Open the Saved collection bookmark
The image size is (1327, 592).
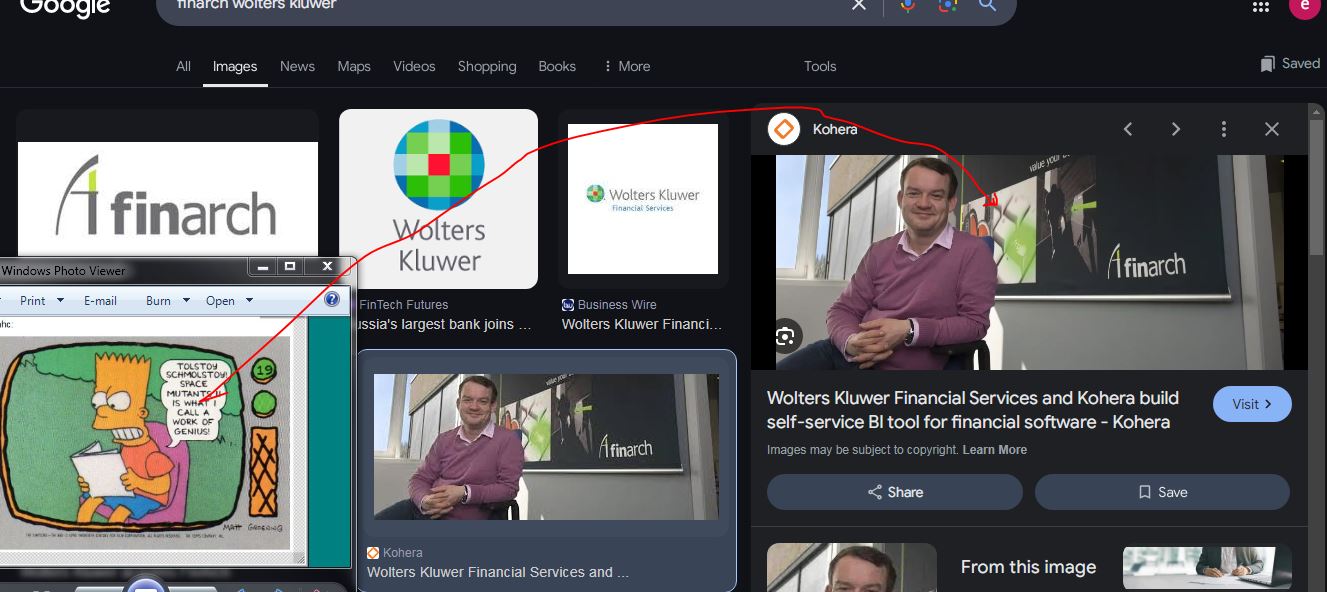1291,63
